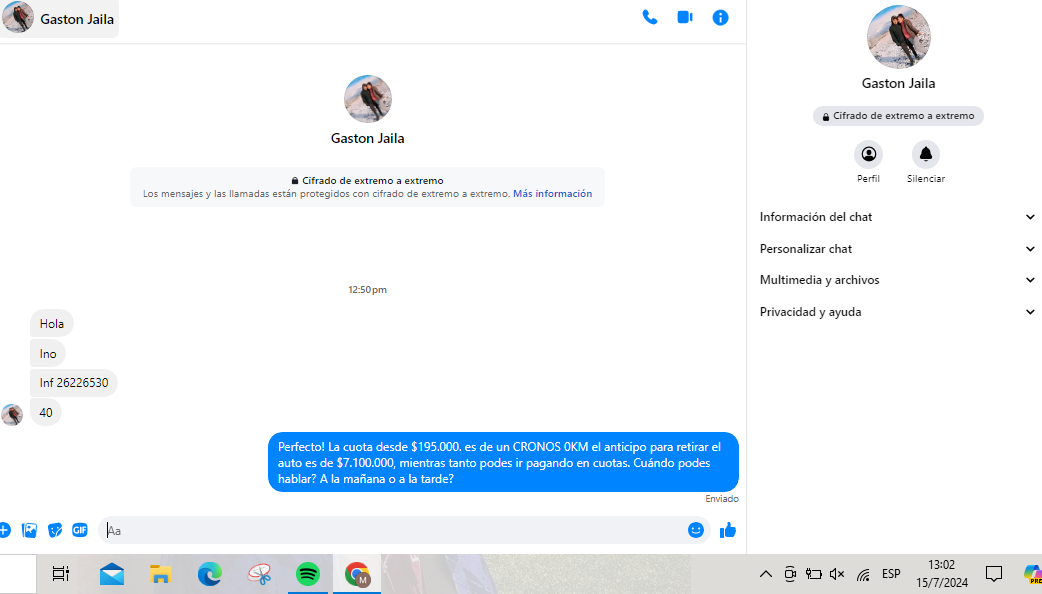
Task: Start a voice call with Gaston Jaila
Action: point(649,18)
